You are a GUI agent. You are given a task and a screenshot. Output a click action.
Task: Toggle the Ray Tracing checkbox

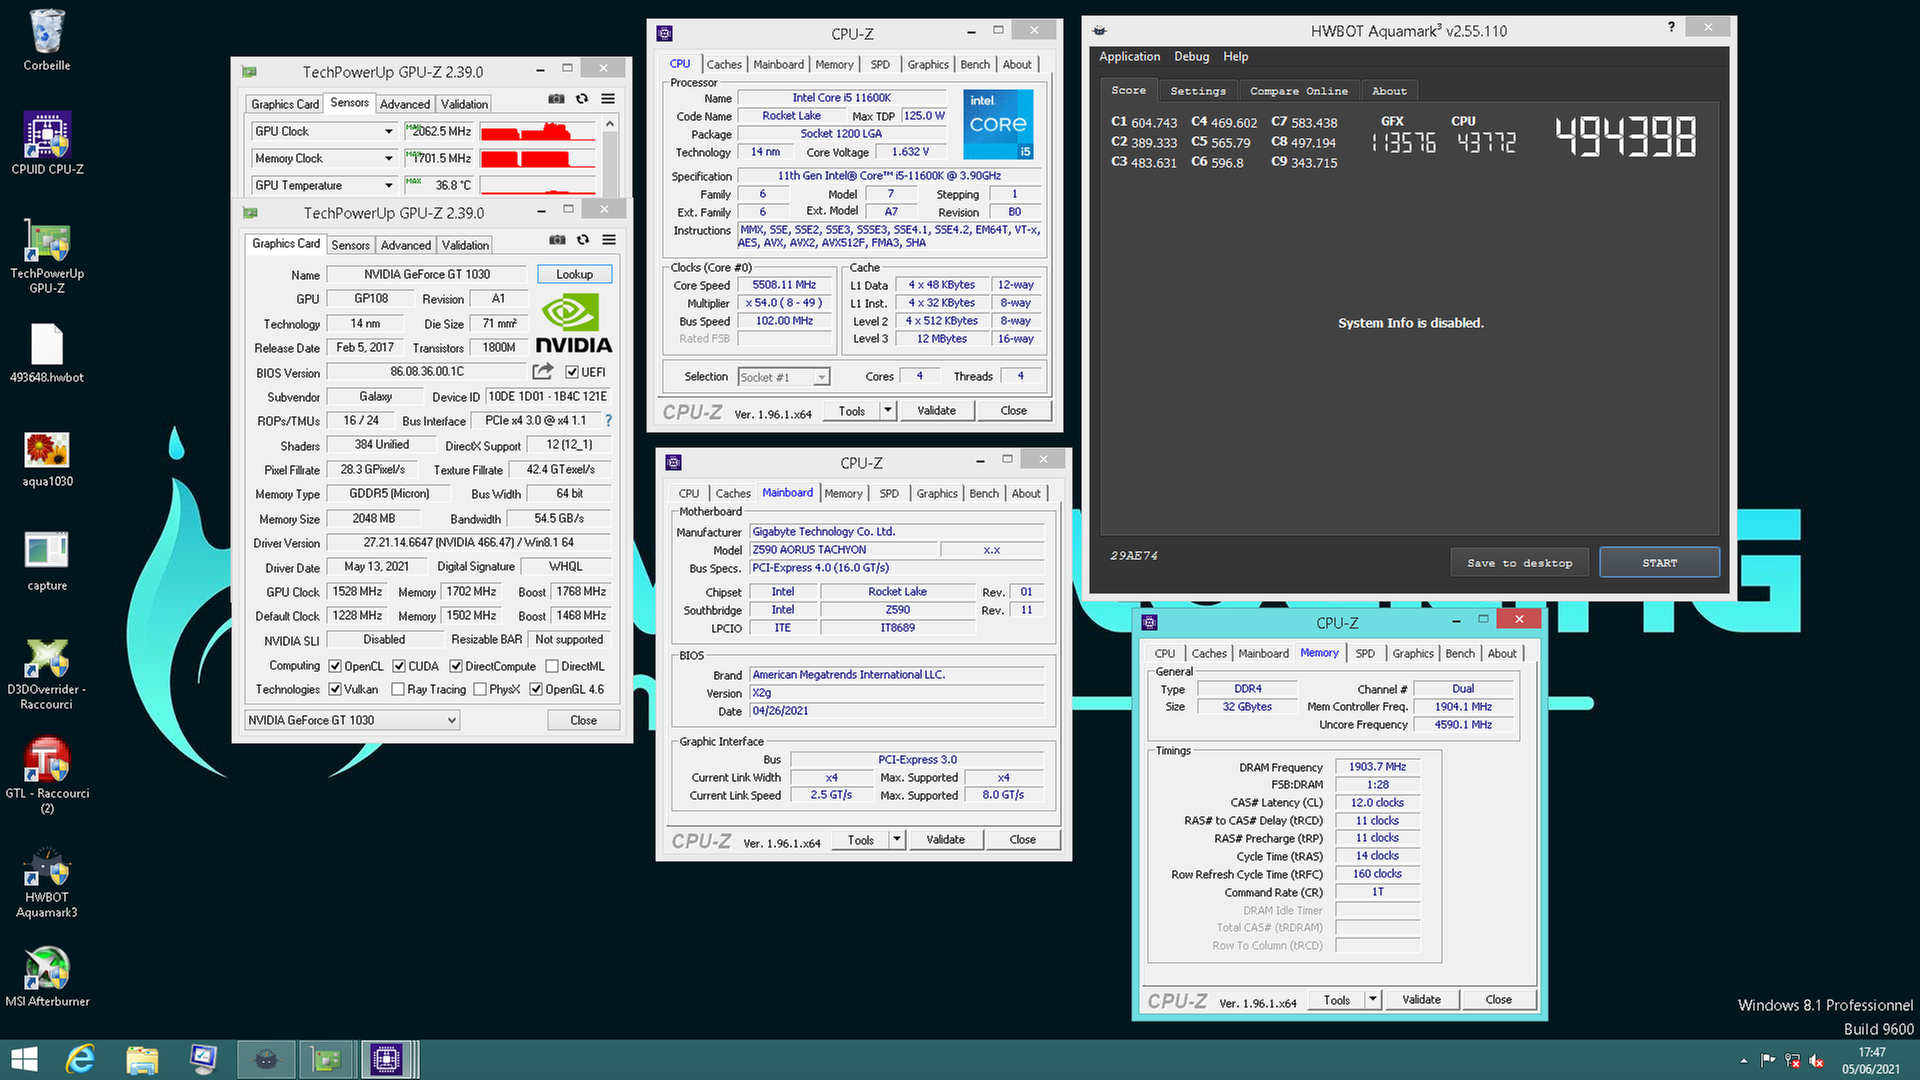click(x=398, y=689)
